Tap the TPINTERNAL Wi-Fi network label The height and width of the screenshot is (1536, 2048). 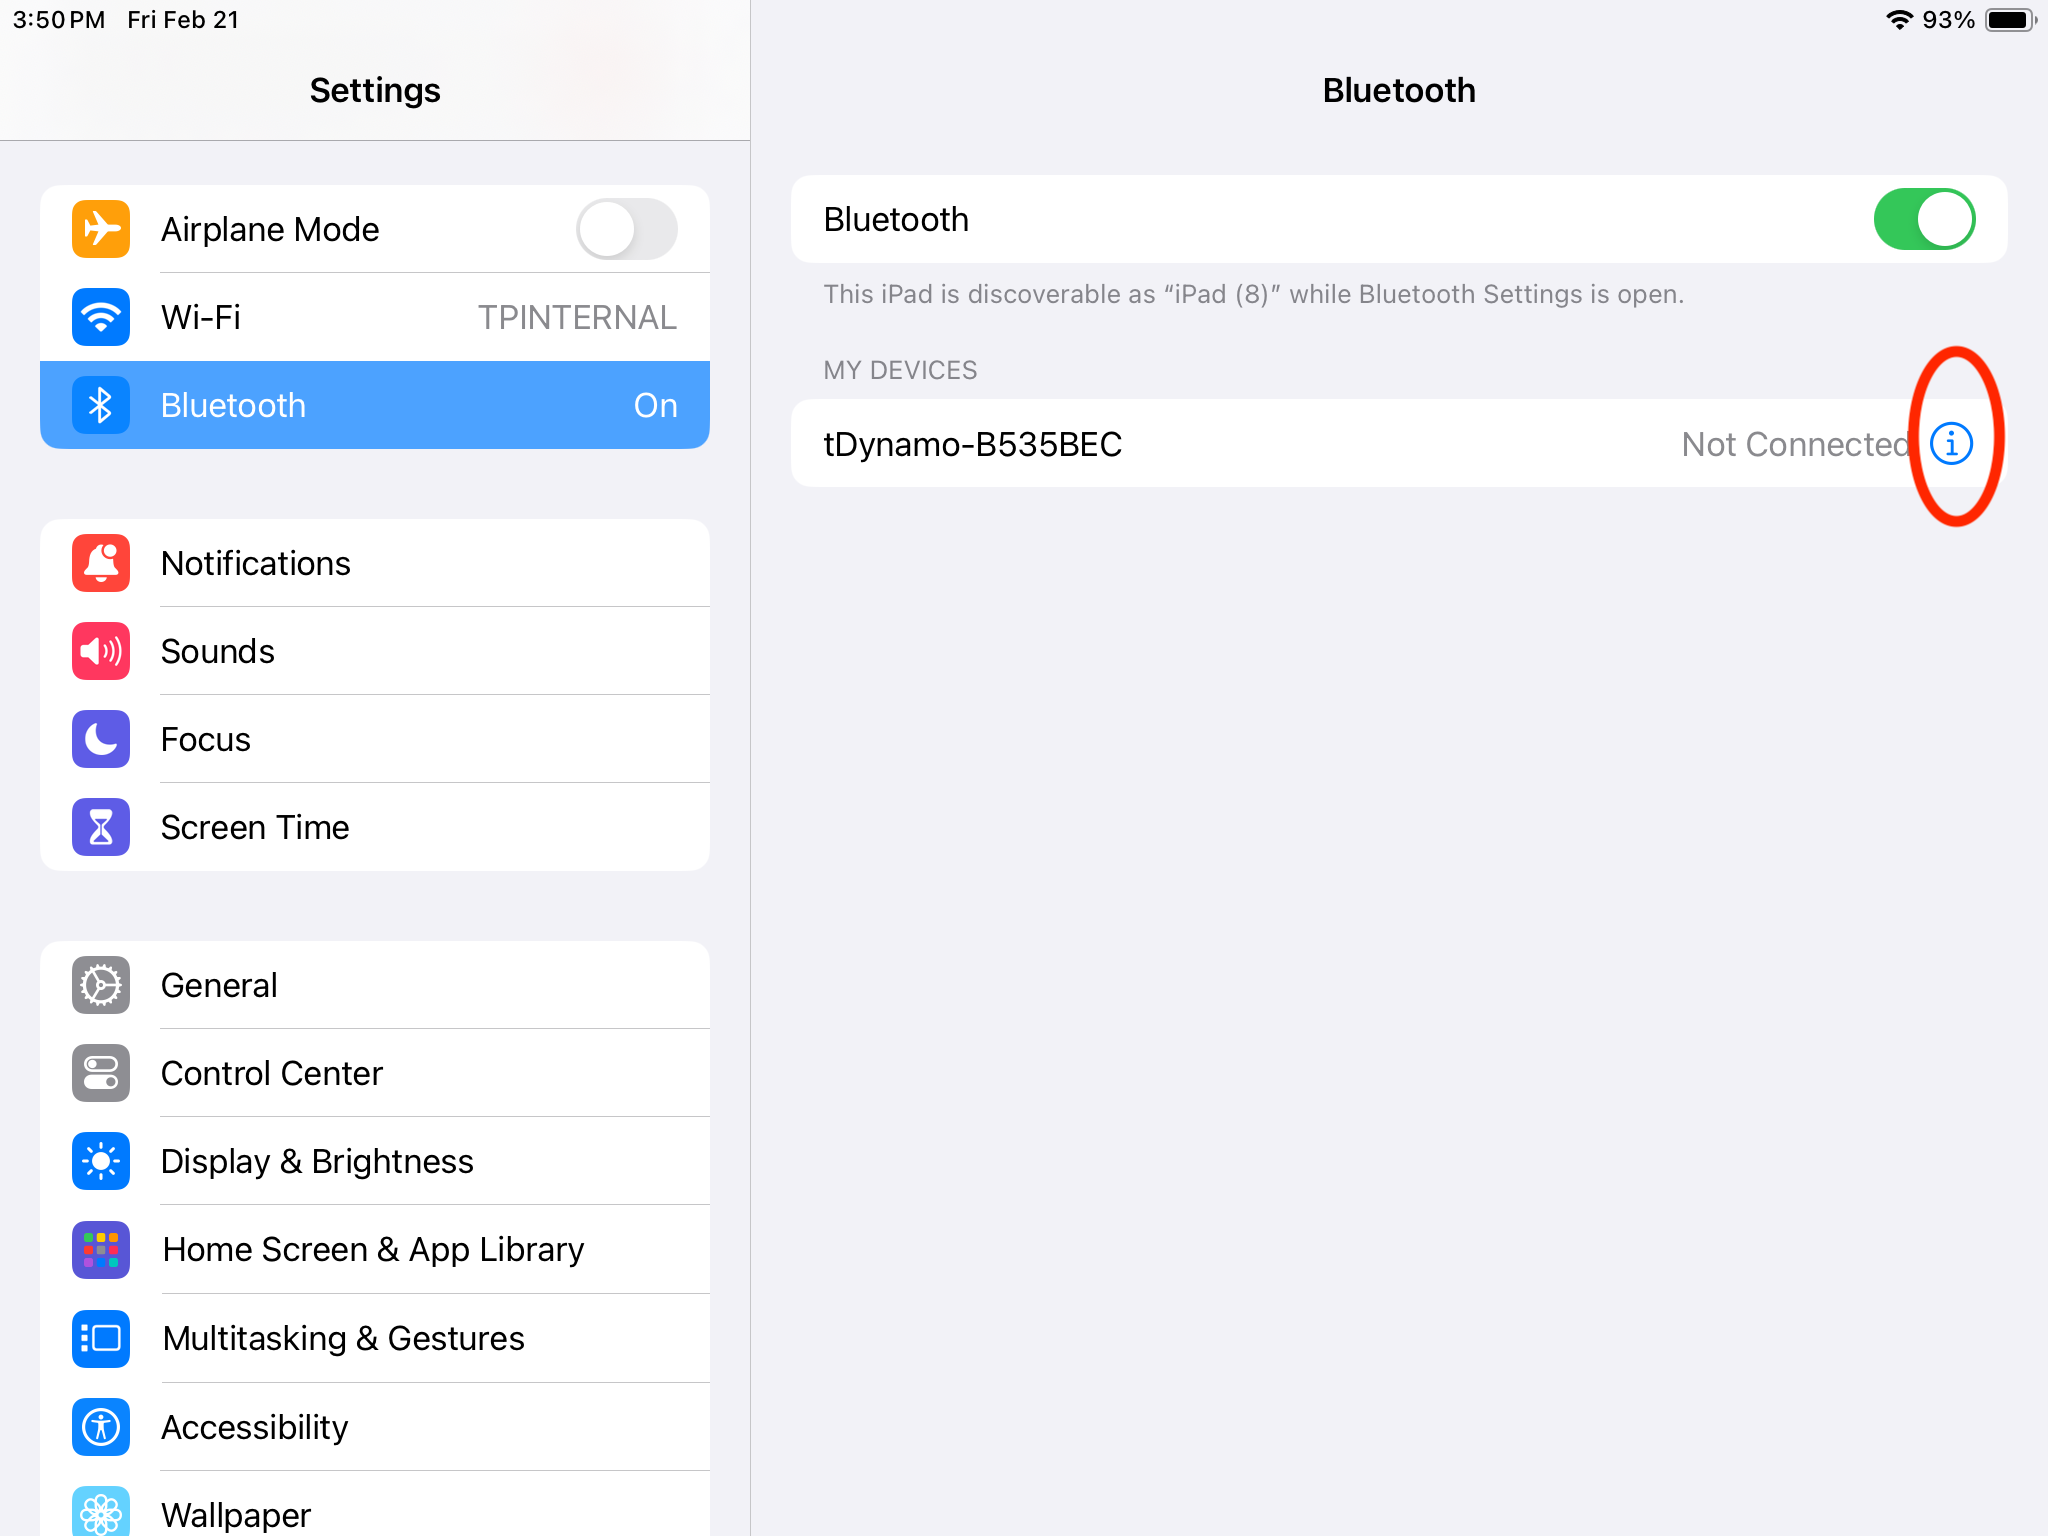pyautogui.click(x=577, y=317)
